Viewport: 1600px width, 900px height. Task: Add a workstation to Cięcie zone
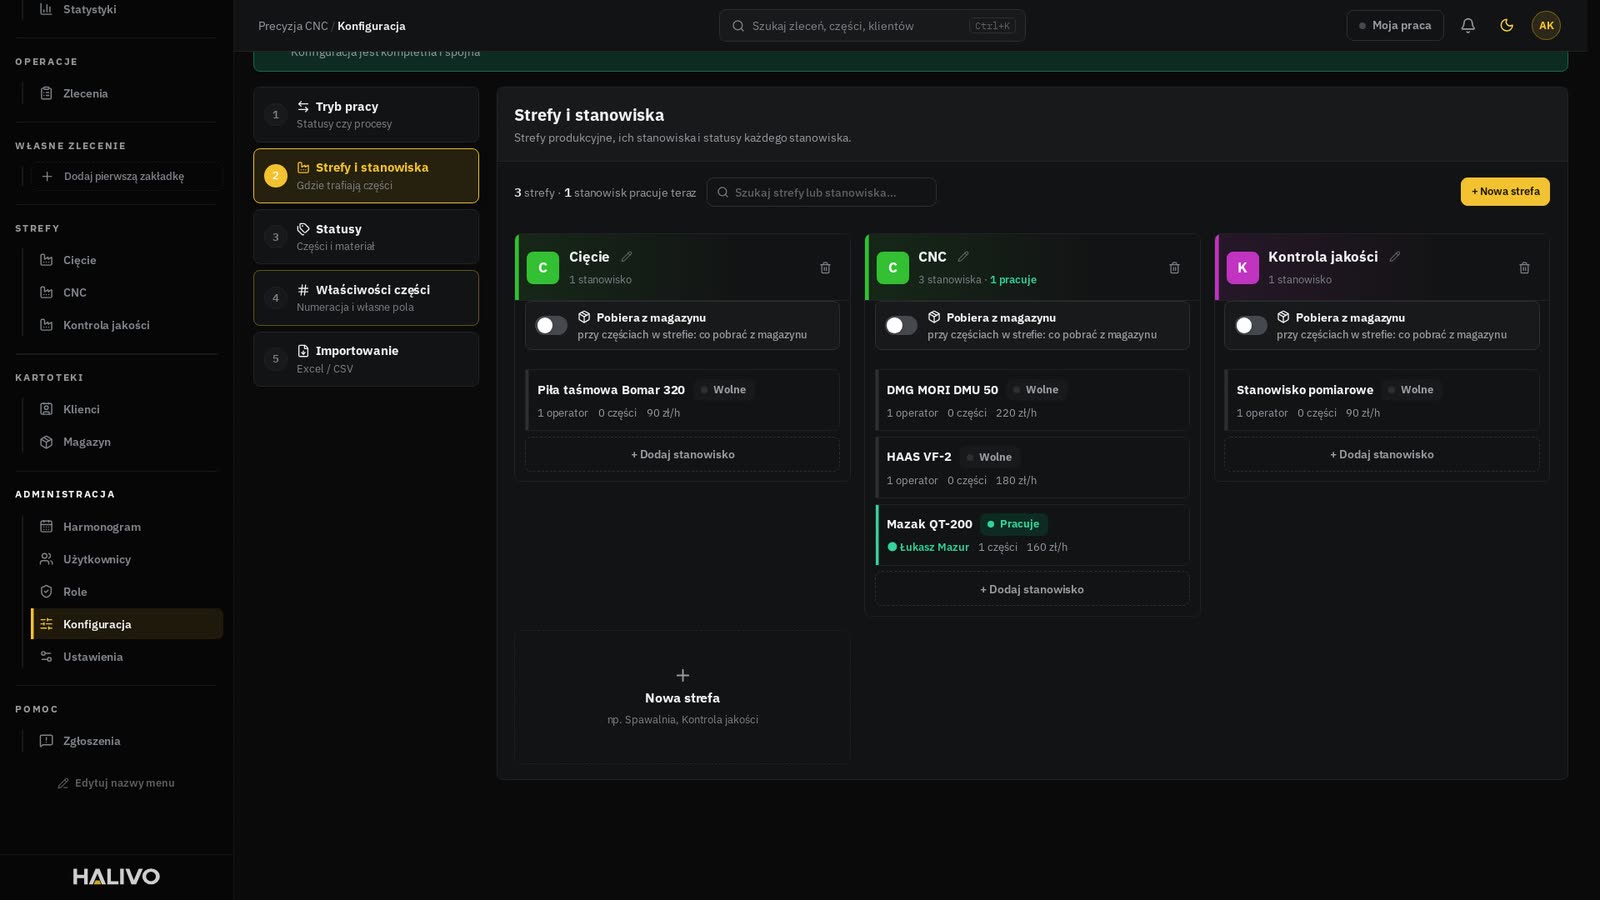(x=682, y=454)
